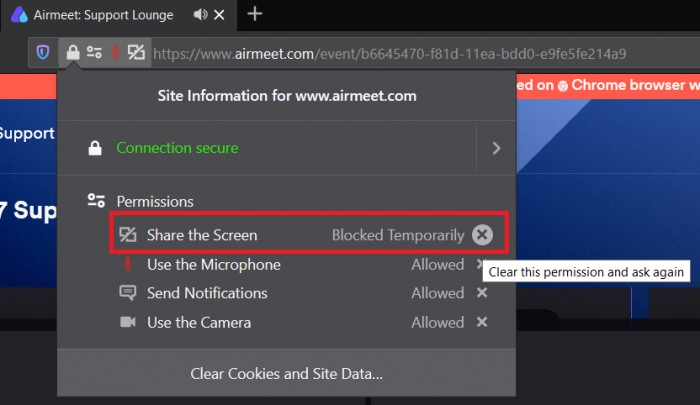Mute tab using the speaker icon

point(200,15)
